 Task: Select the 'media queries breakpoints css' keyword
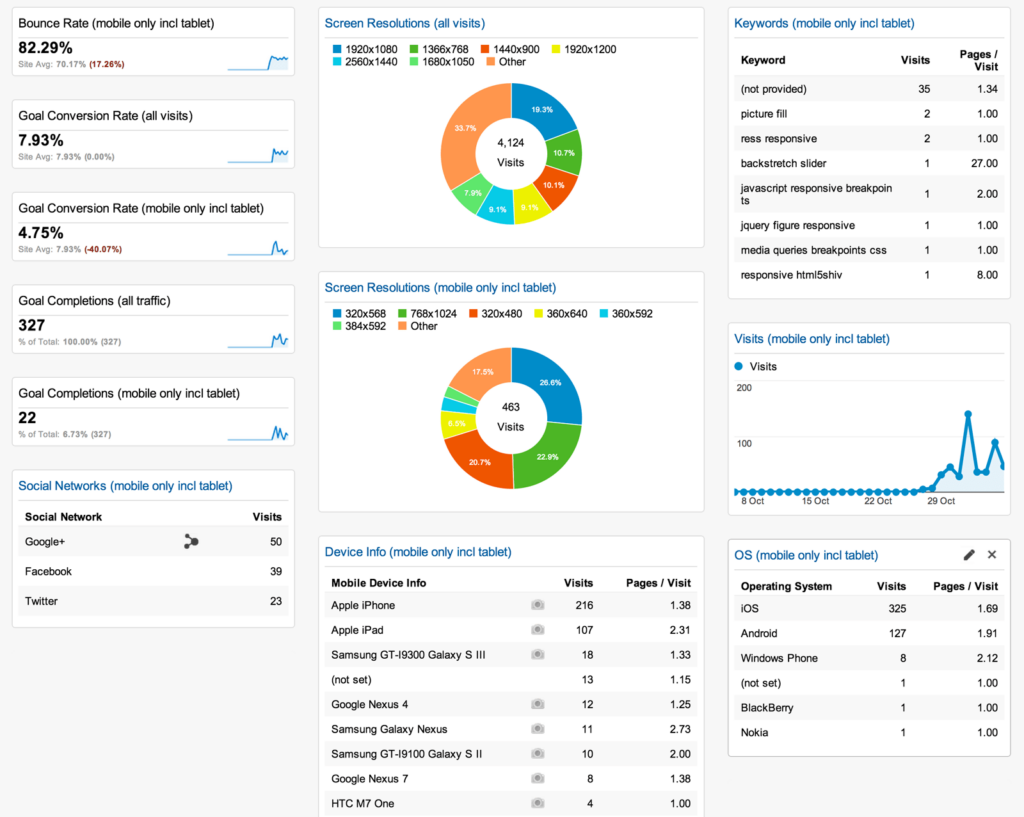pyautogui.click(x=869, y=250)
